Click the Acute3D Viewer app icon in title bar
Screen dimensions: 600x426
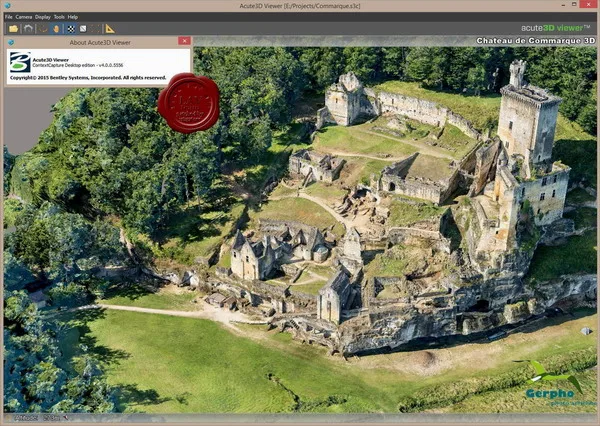pos(7,5)
